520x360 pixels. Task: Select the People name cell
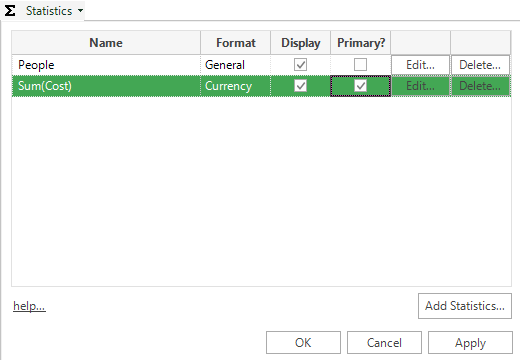[106, 65]
